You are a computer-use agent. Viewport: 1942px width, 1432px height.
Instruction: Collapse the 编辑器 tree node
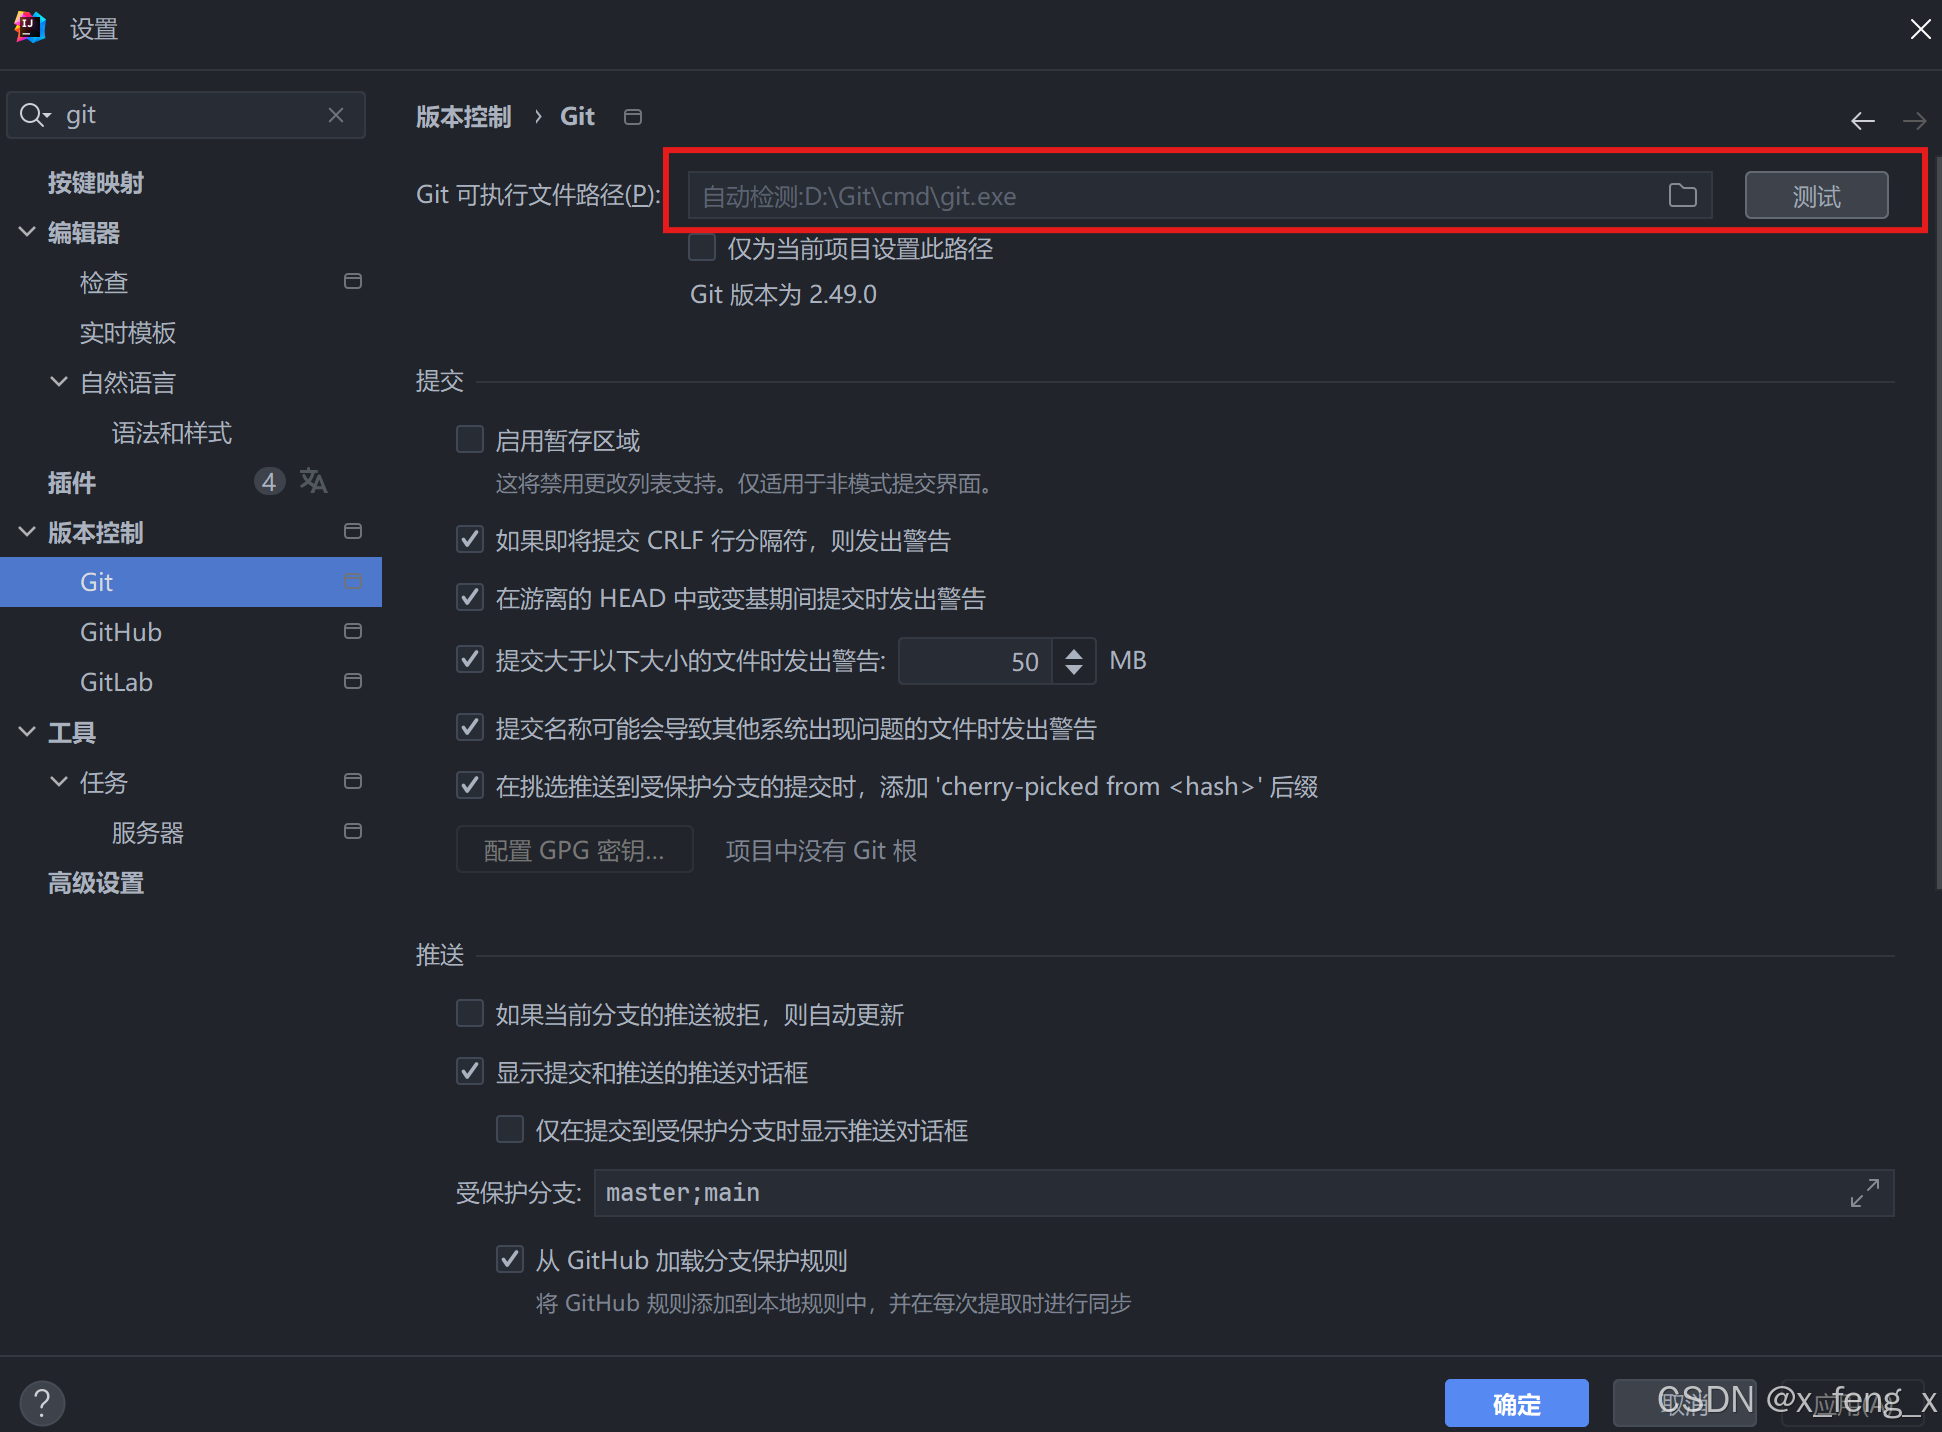click(27, 232)
